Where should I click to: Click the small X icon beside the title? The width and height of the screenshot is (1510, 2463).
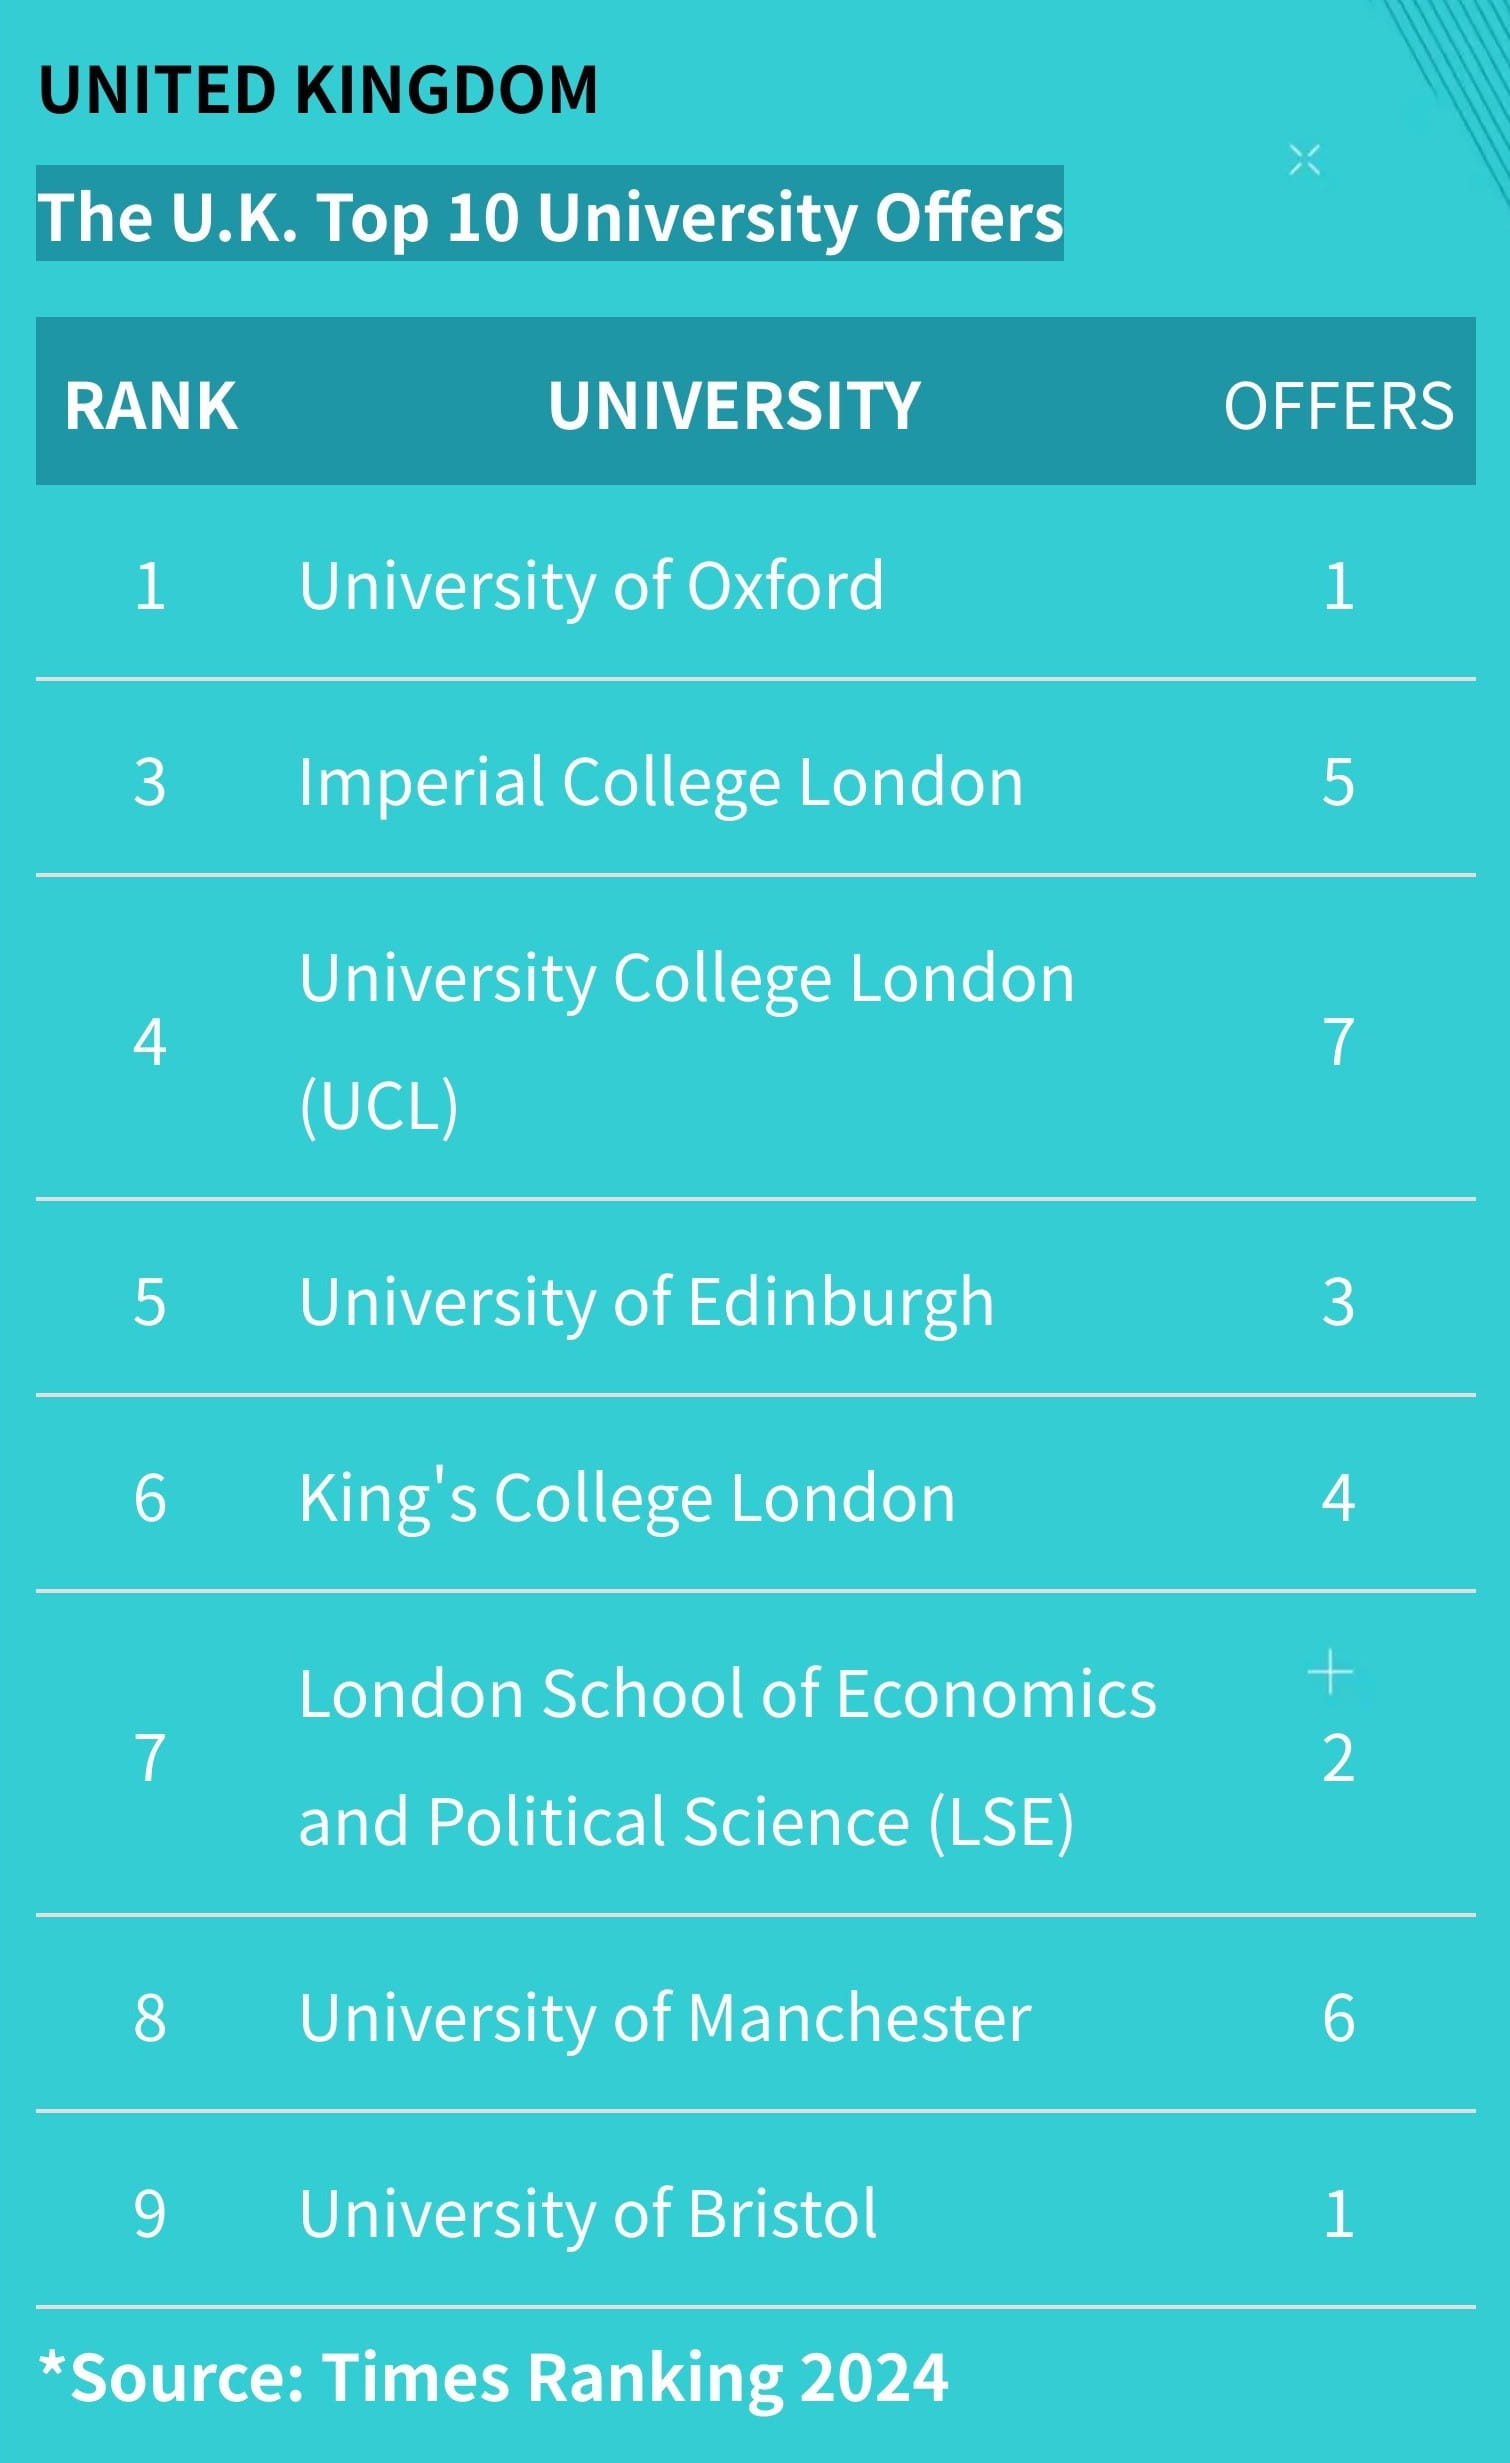(1304, 160)
